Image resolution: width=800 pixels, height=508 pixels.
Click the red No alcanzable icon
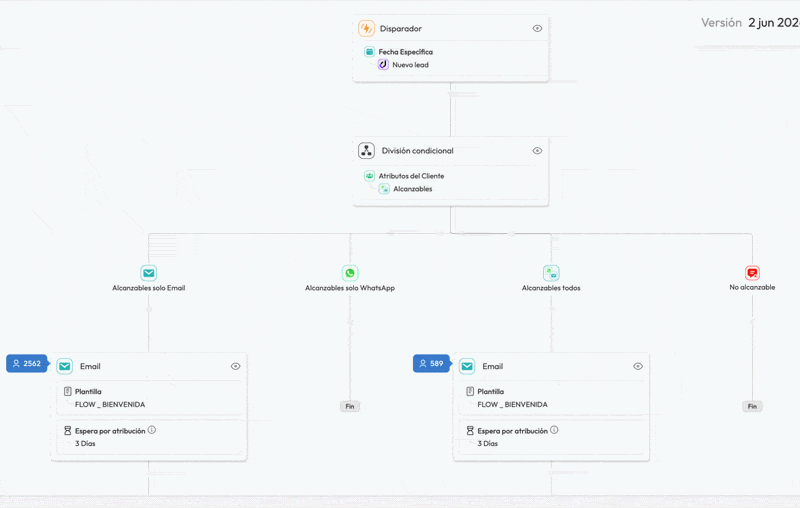coord(752,273)
